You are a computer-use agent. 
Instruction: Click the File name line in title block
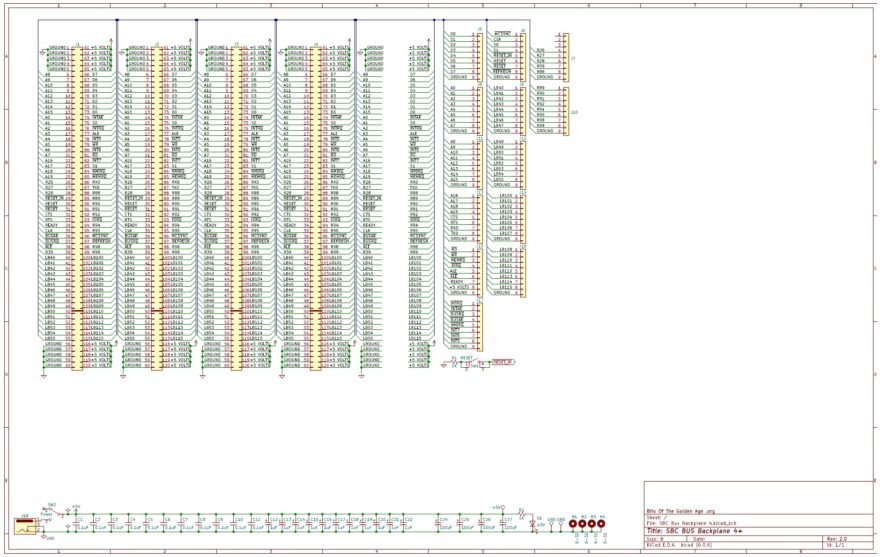click(700, 522)
